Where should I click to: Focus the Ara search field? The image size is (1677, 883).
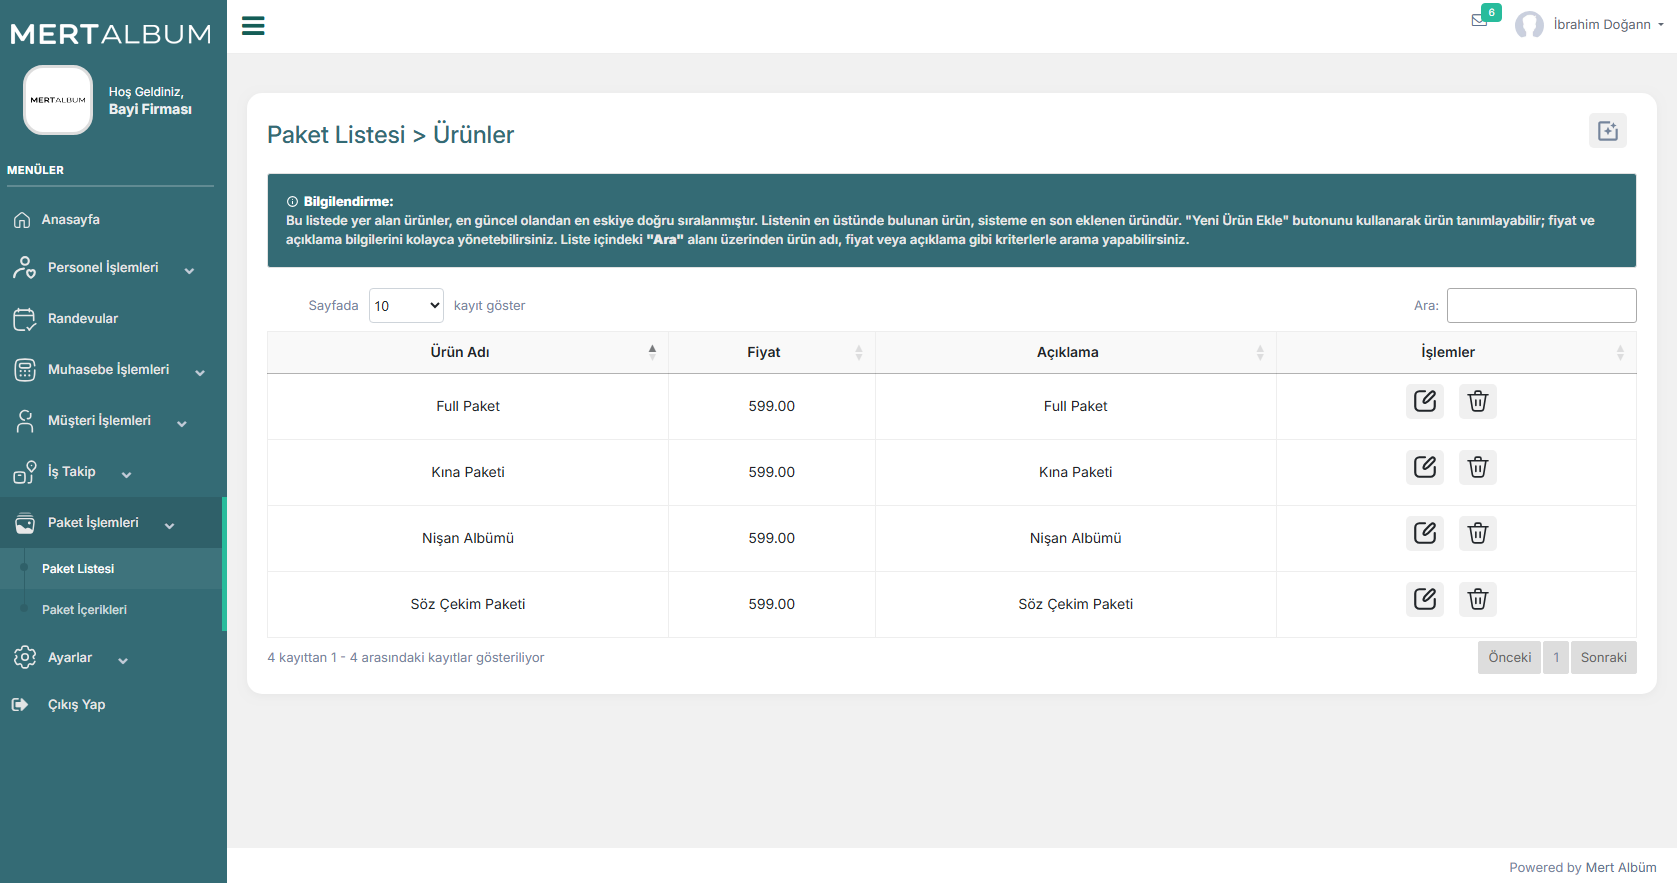[1541, 306]
